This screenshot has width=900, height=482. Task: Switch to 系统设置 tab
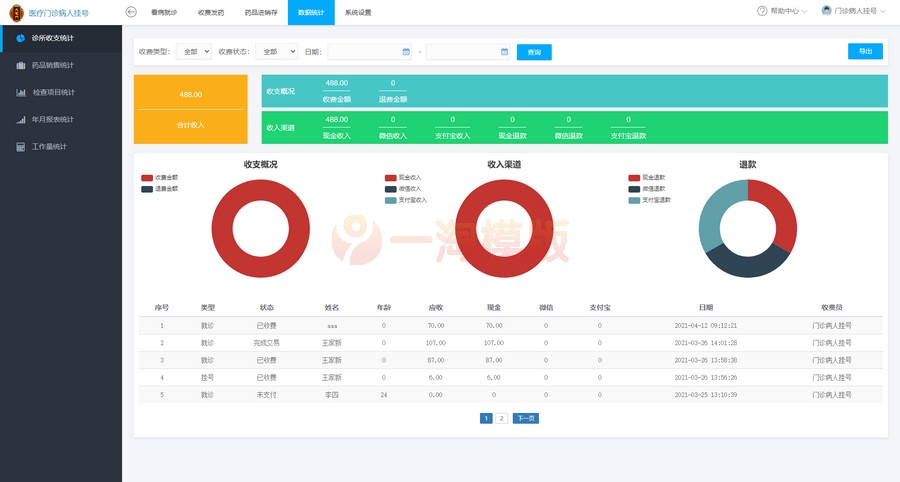click(358, 12)
